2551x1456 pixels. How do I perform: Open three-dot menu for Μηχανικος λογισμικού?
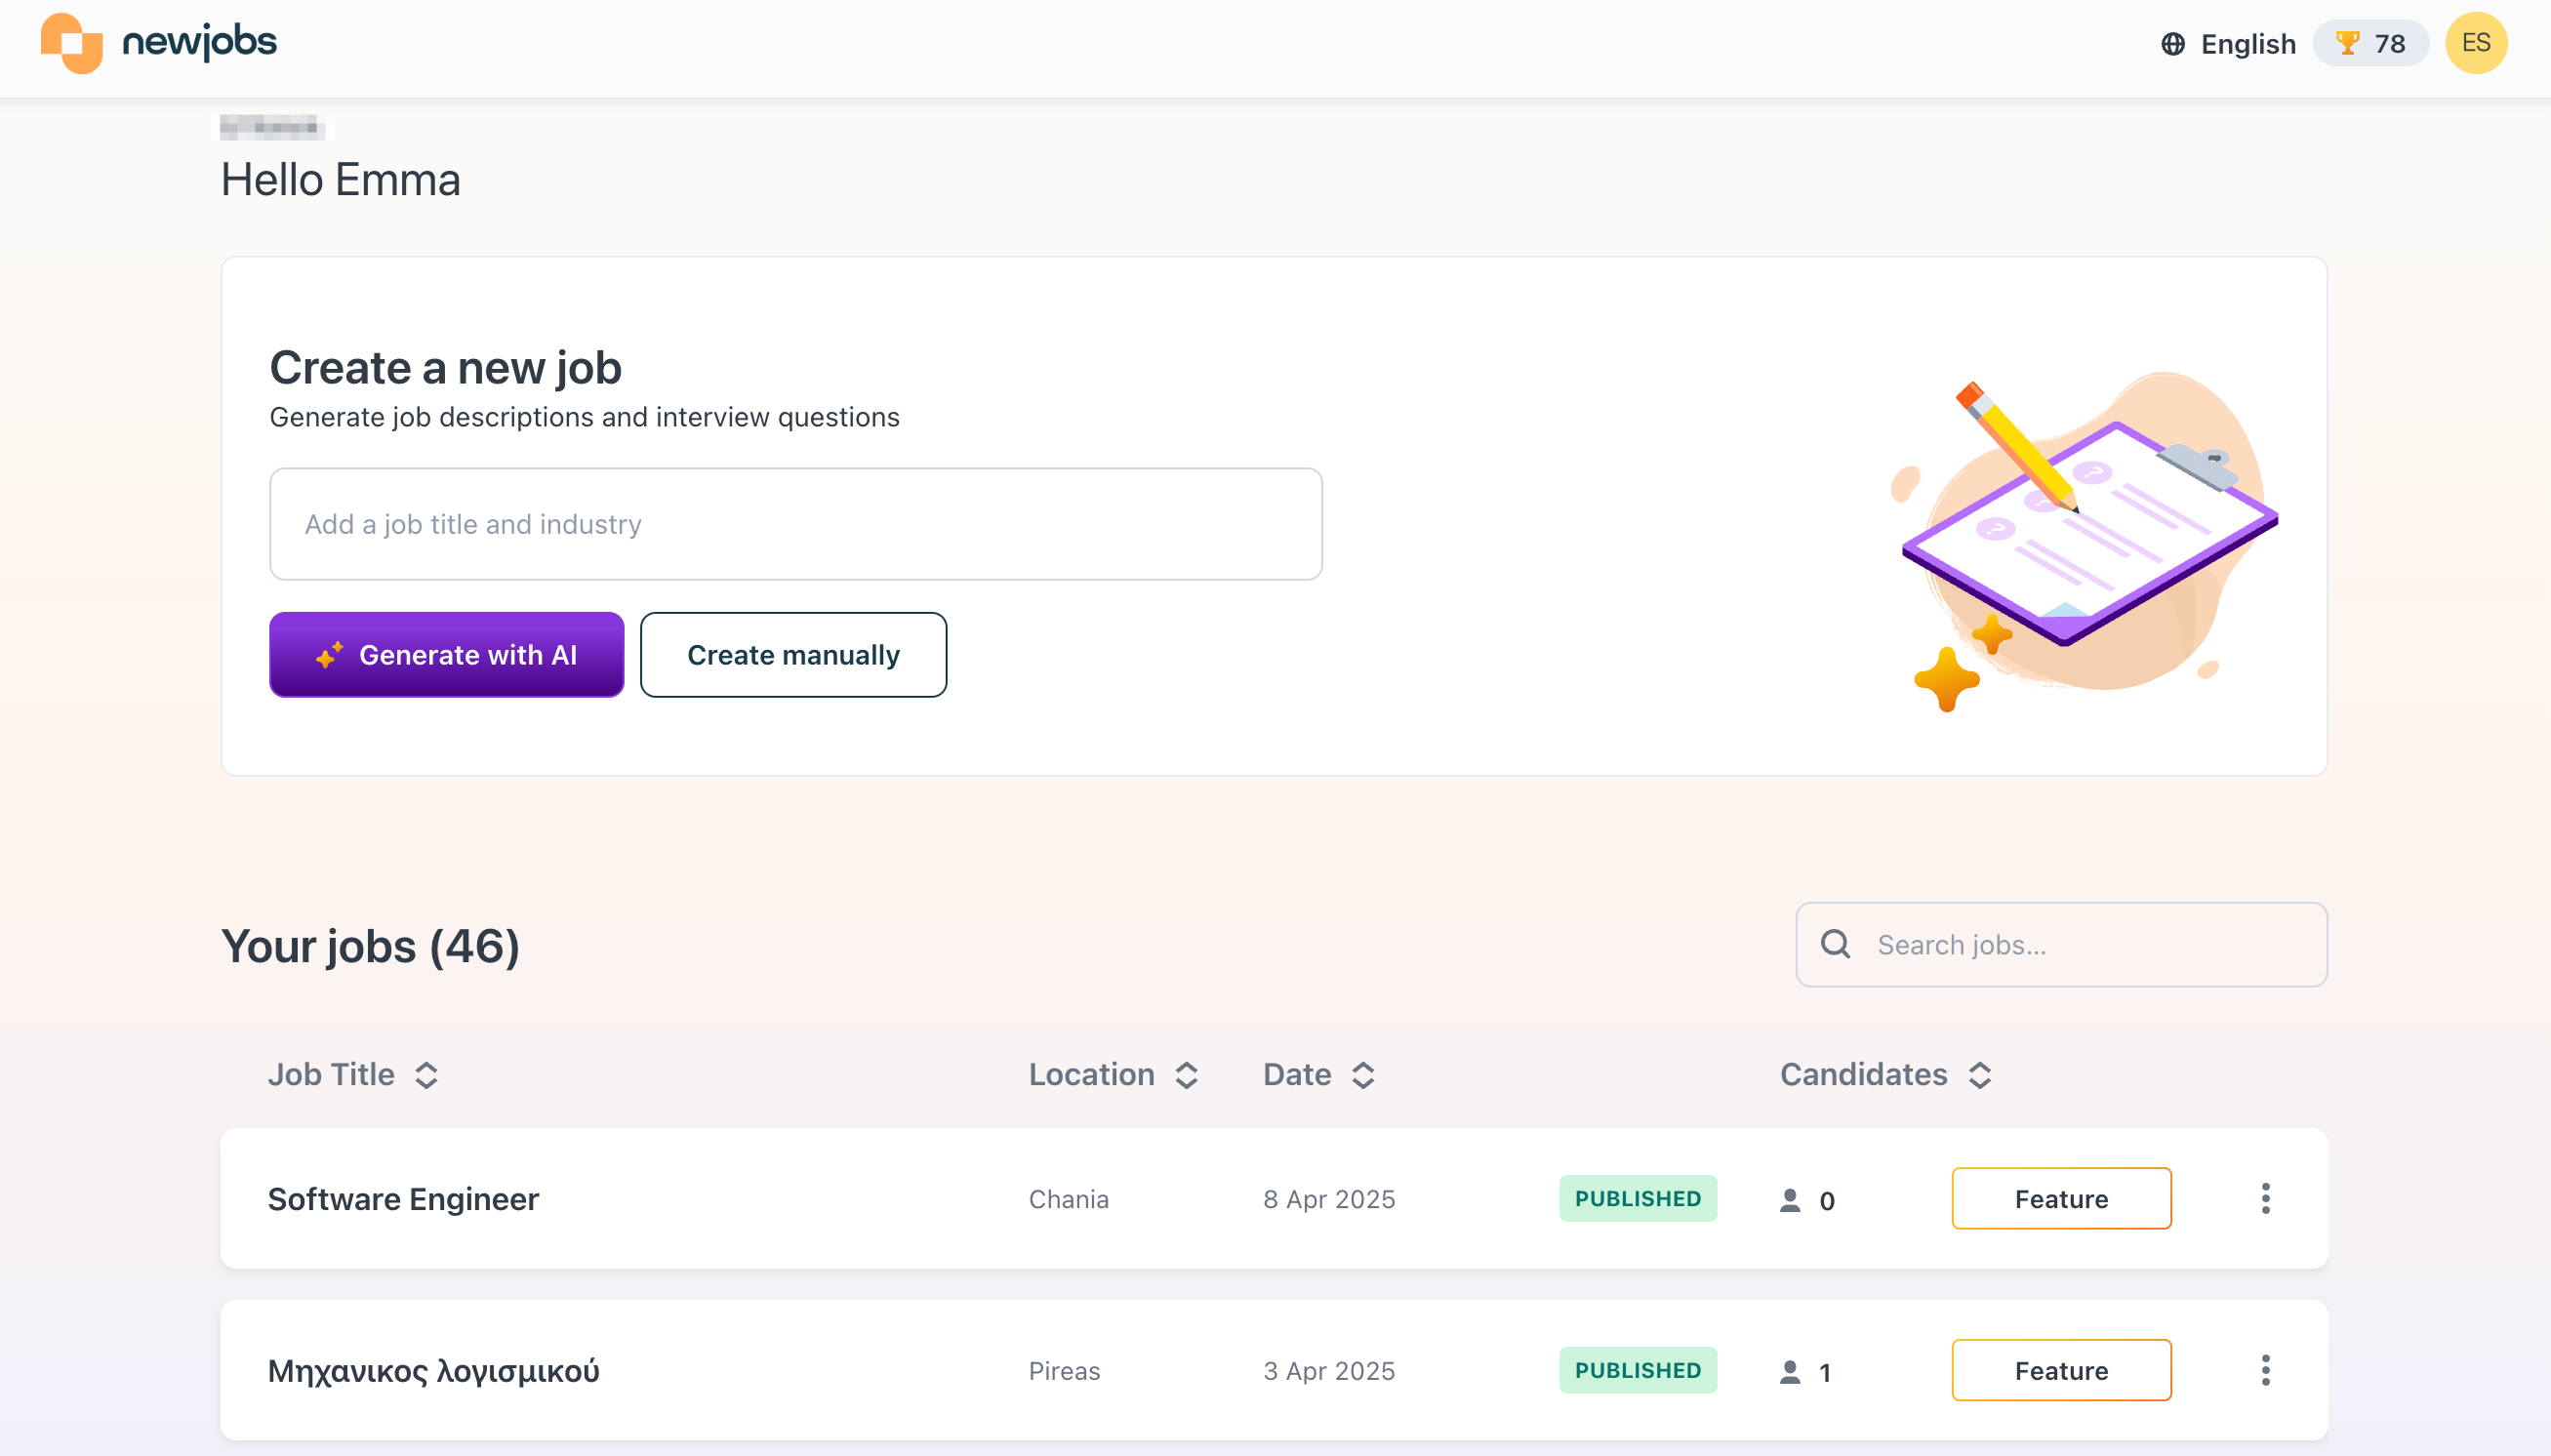[x=2265, y=1370]
